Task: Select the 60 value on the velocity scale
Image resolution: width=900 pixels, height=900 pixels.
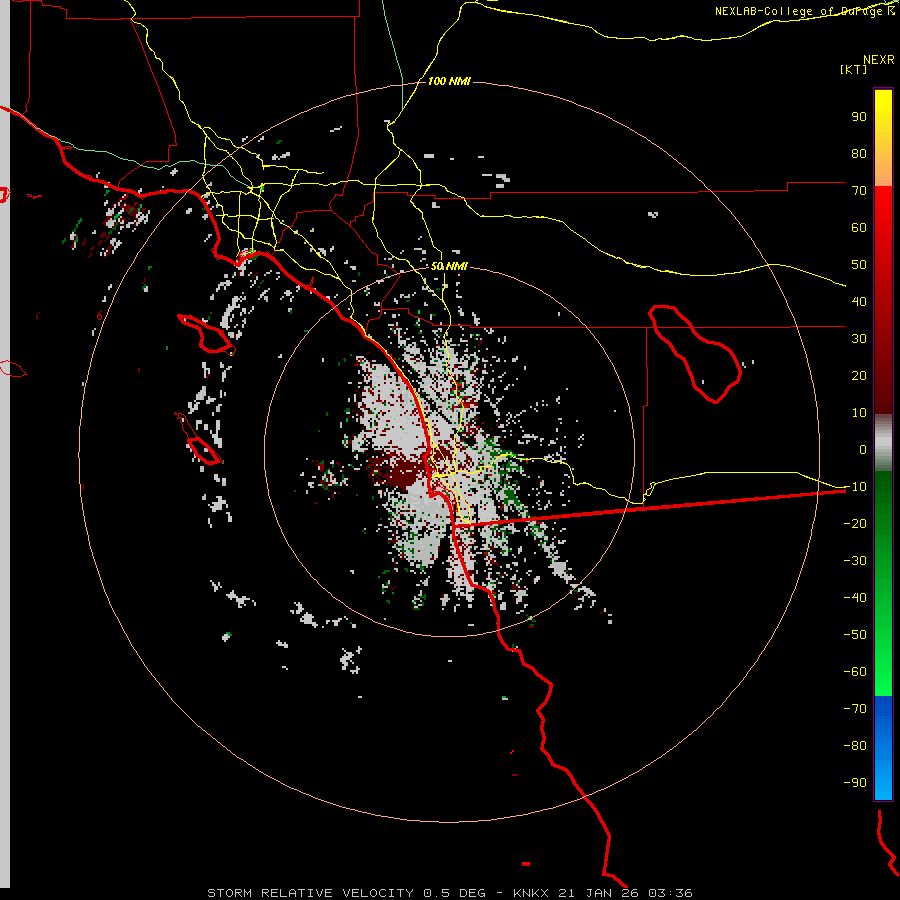Action: pyautogui.click(x=859, y=227)
